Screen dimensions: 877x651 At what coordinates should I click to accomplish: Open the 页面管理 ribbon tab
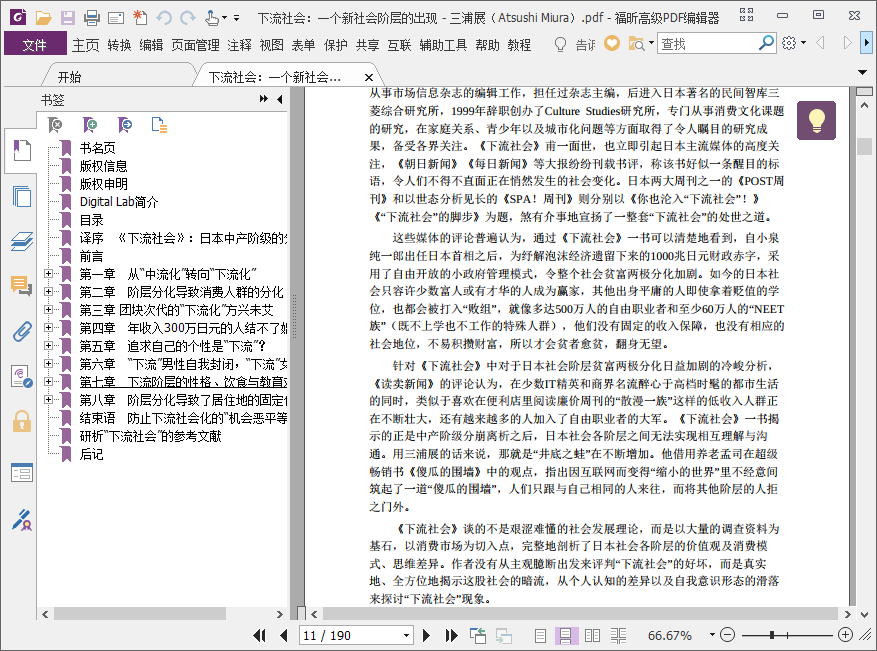(x=195, y=45)
